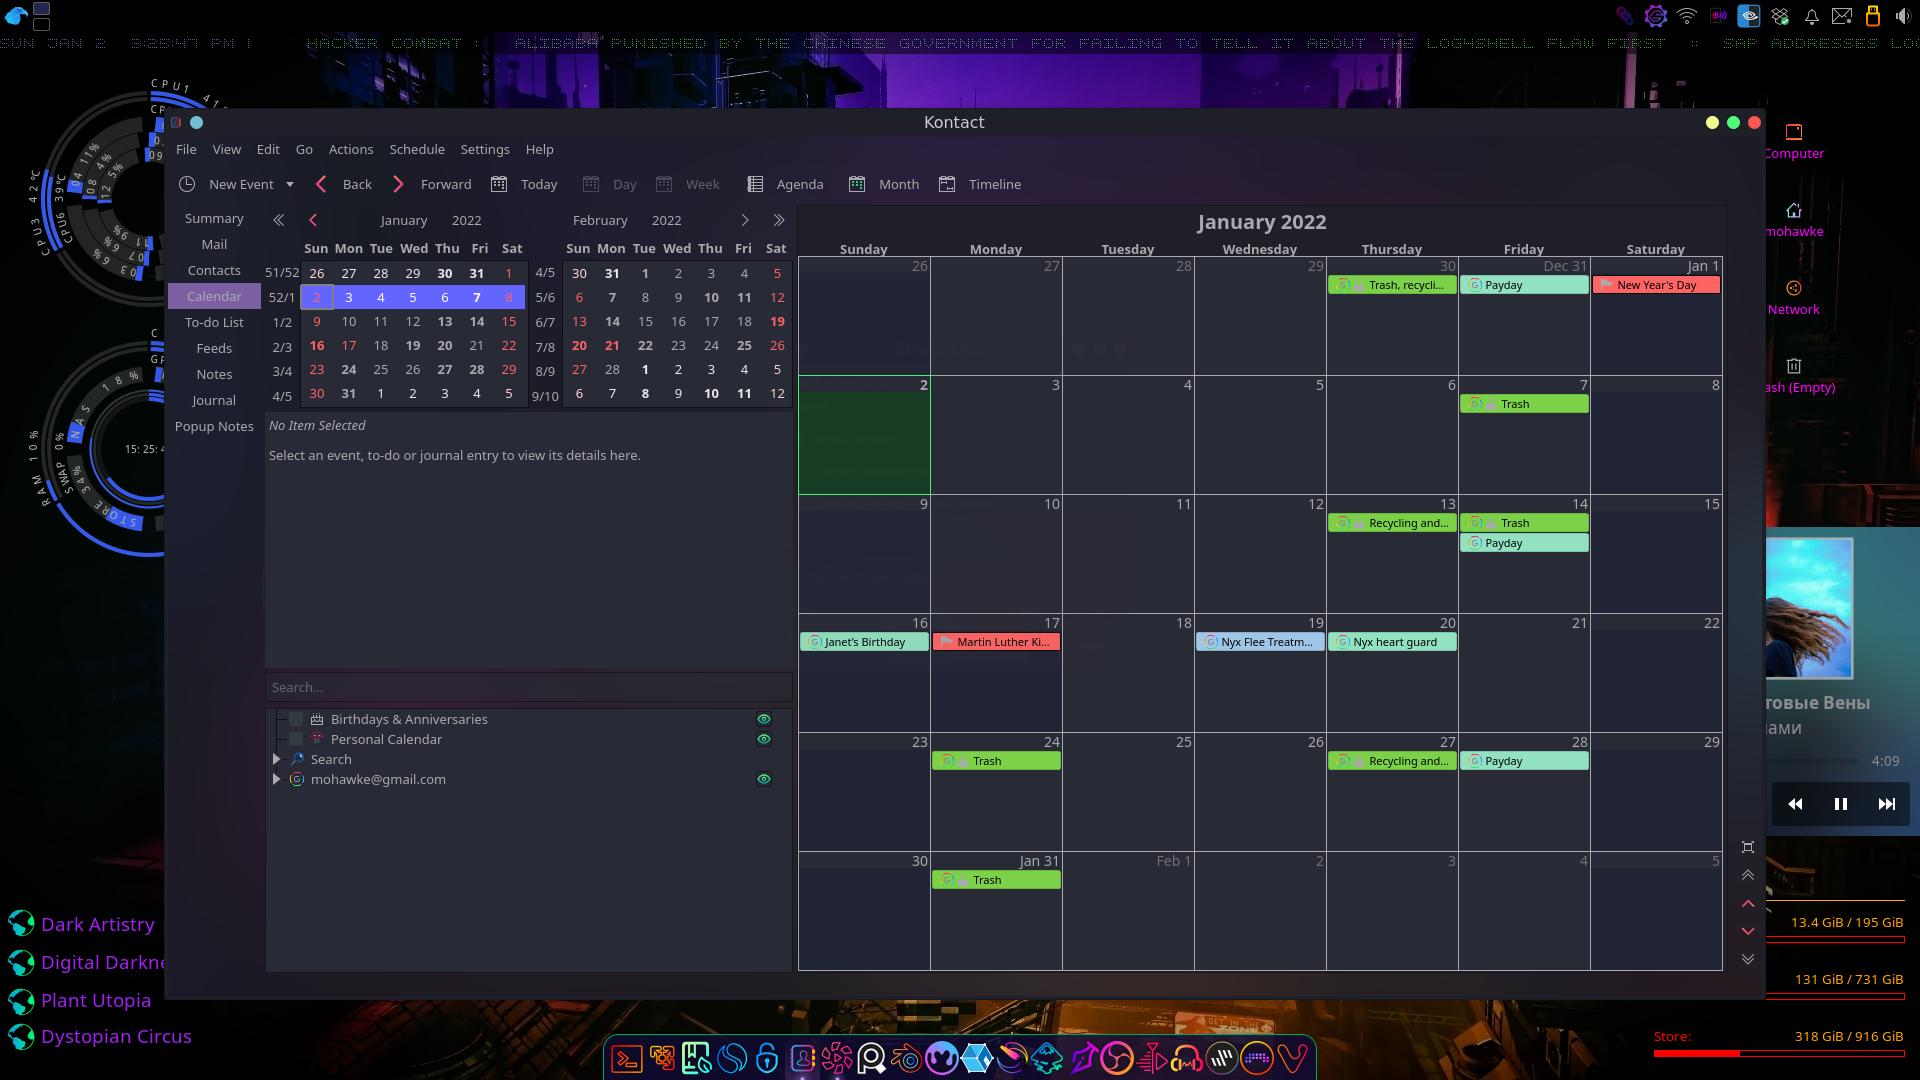
Task: Jump back a year double-chevron
Action: click(279, 220)
